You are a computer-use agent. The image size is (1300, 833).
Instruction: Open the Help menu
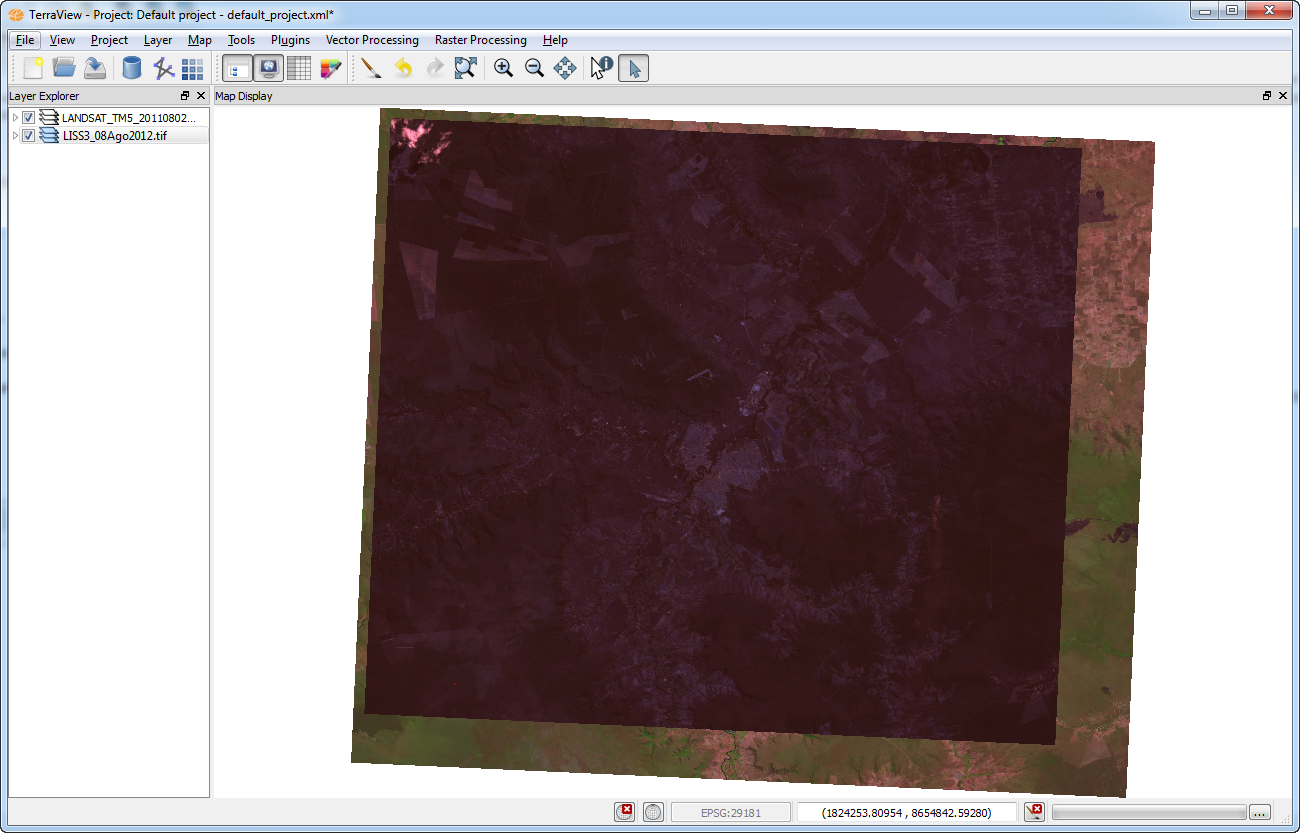[555, 40]
